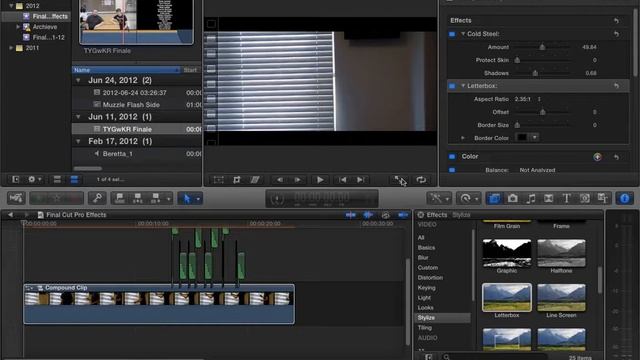Go to next edit in viewer

click(360, 180)
